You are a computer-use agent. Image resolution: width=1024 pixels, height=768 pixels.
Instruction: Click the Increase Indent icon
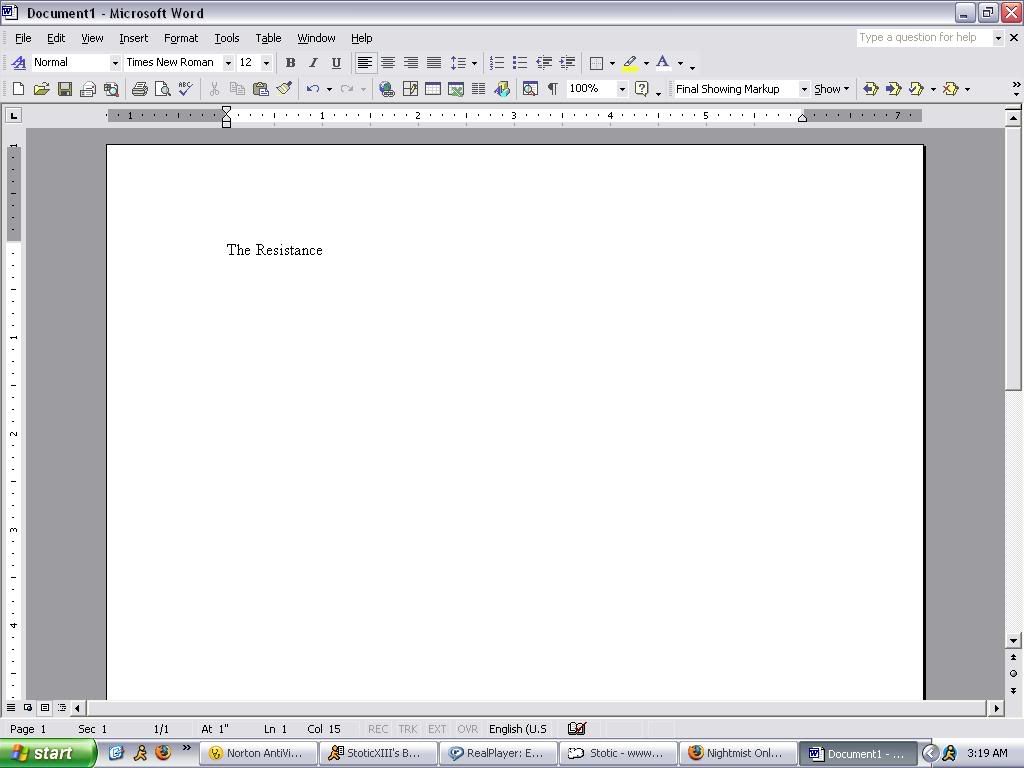click(x=567, y=63)
